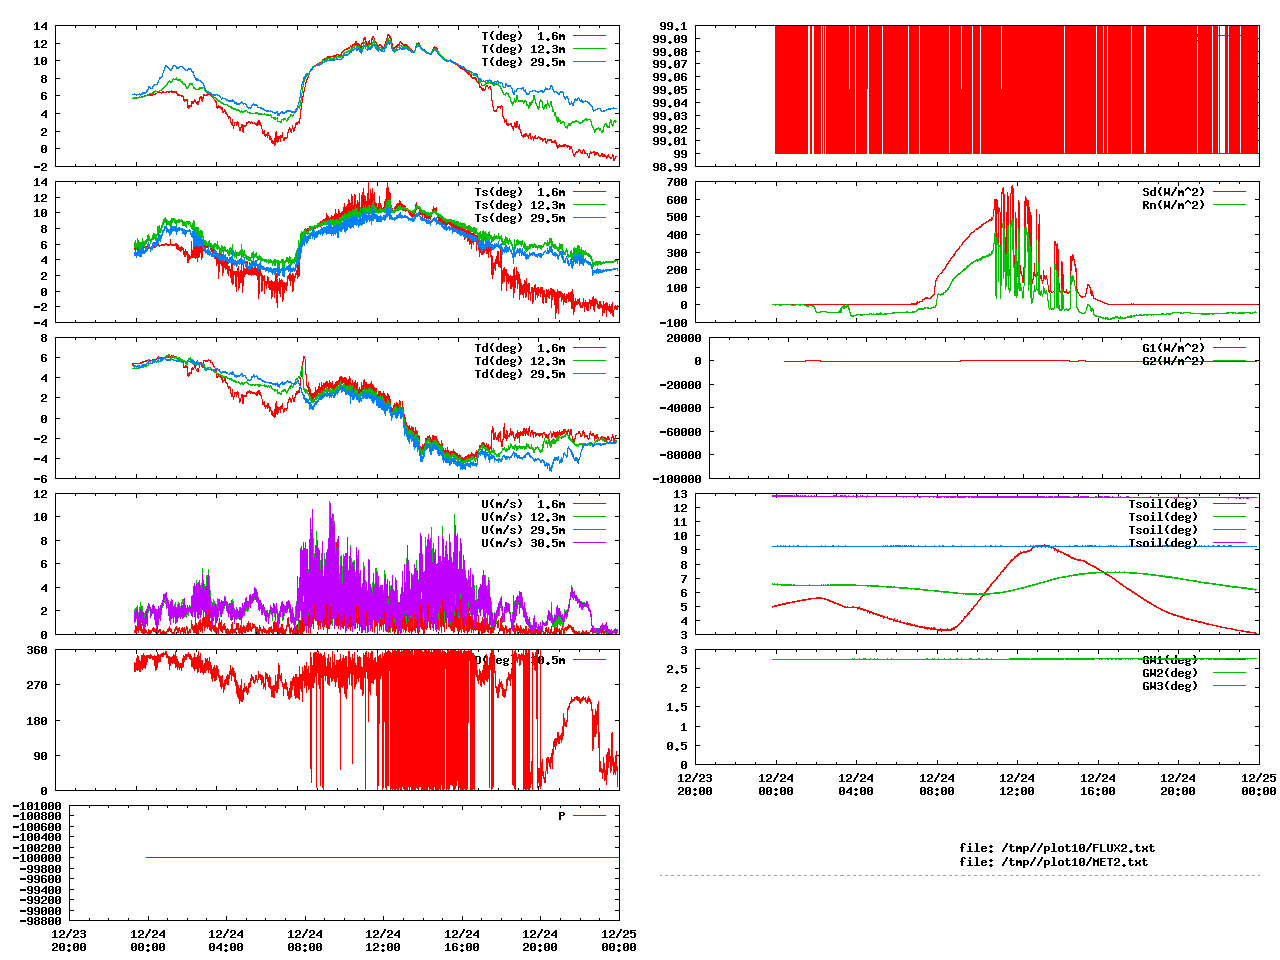1280x960 pixels.
Task: Click the "T(deg) 1.6m" legend entry
Action: (523, 36)
